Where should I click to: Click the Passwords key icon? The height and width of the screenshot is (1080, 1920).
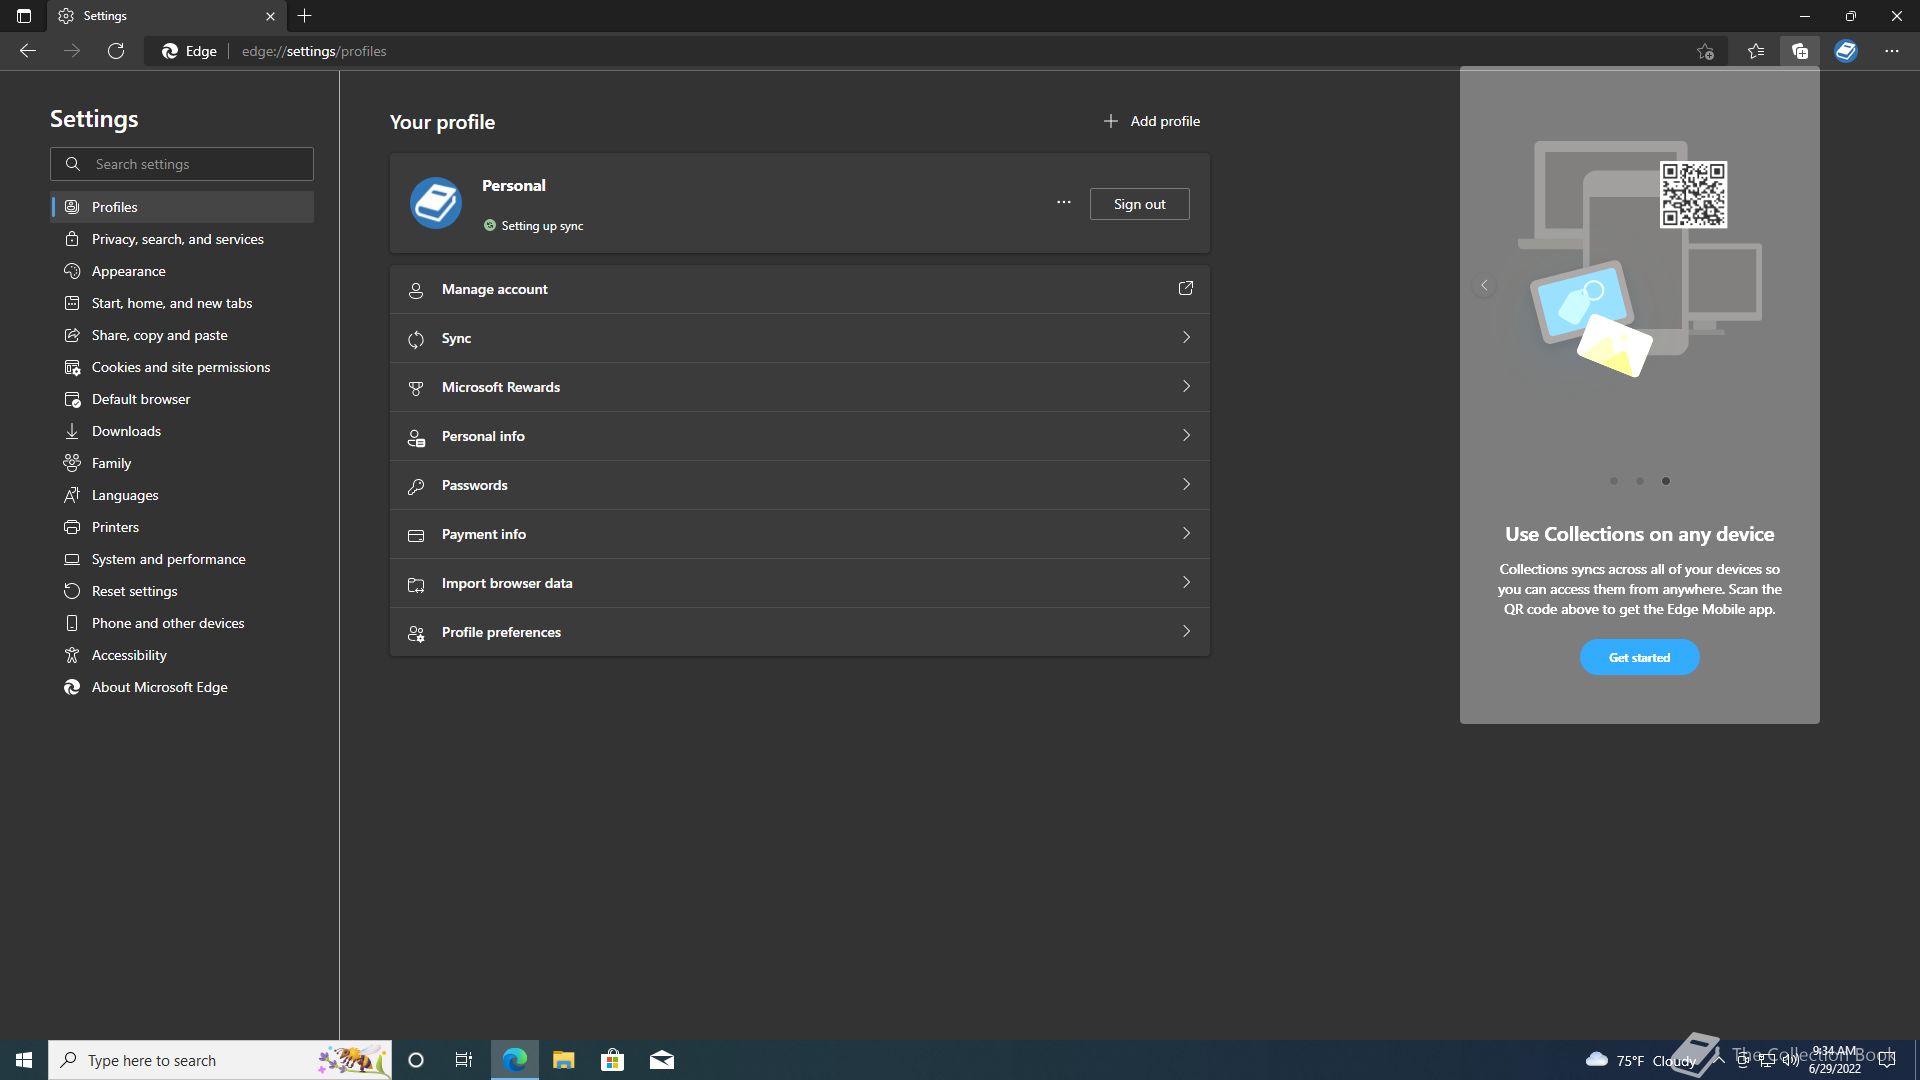[416, 487]
